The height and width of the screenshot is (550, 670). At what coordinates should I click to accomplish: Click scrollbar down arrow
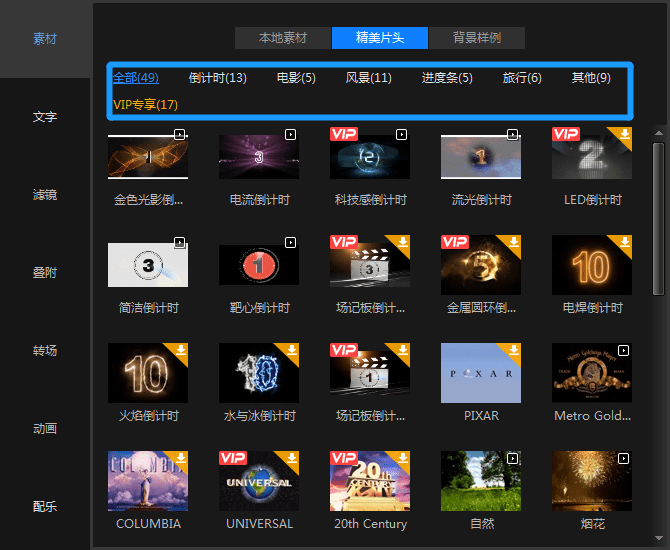658,538
